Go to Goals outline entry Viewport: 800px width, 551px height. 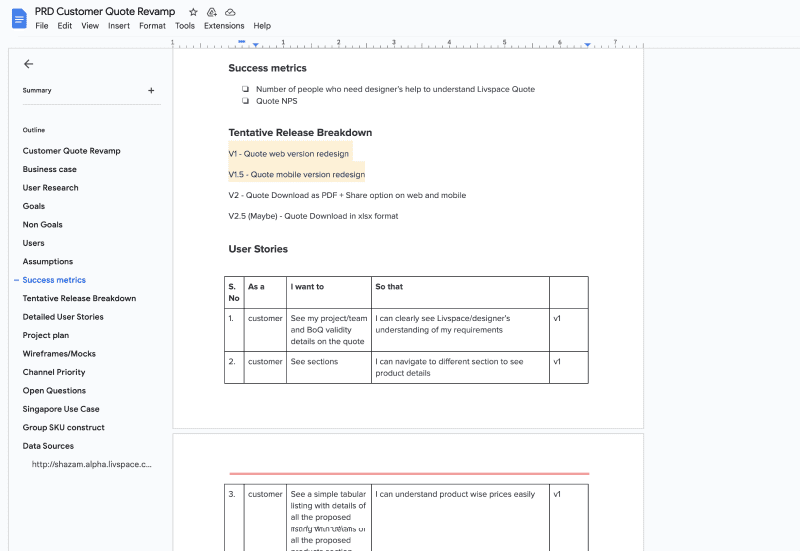(34, 206)
